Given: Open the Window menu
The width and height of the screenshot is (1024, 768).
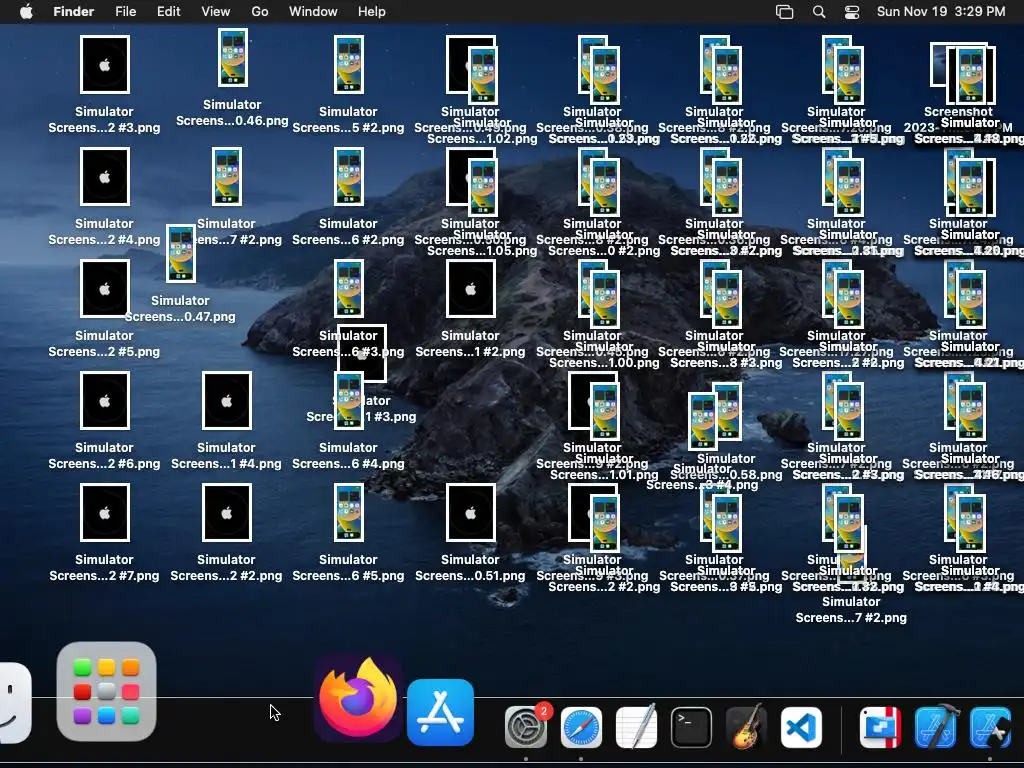Looking at the screenshot, I should tap(313, 12).
